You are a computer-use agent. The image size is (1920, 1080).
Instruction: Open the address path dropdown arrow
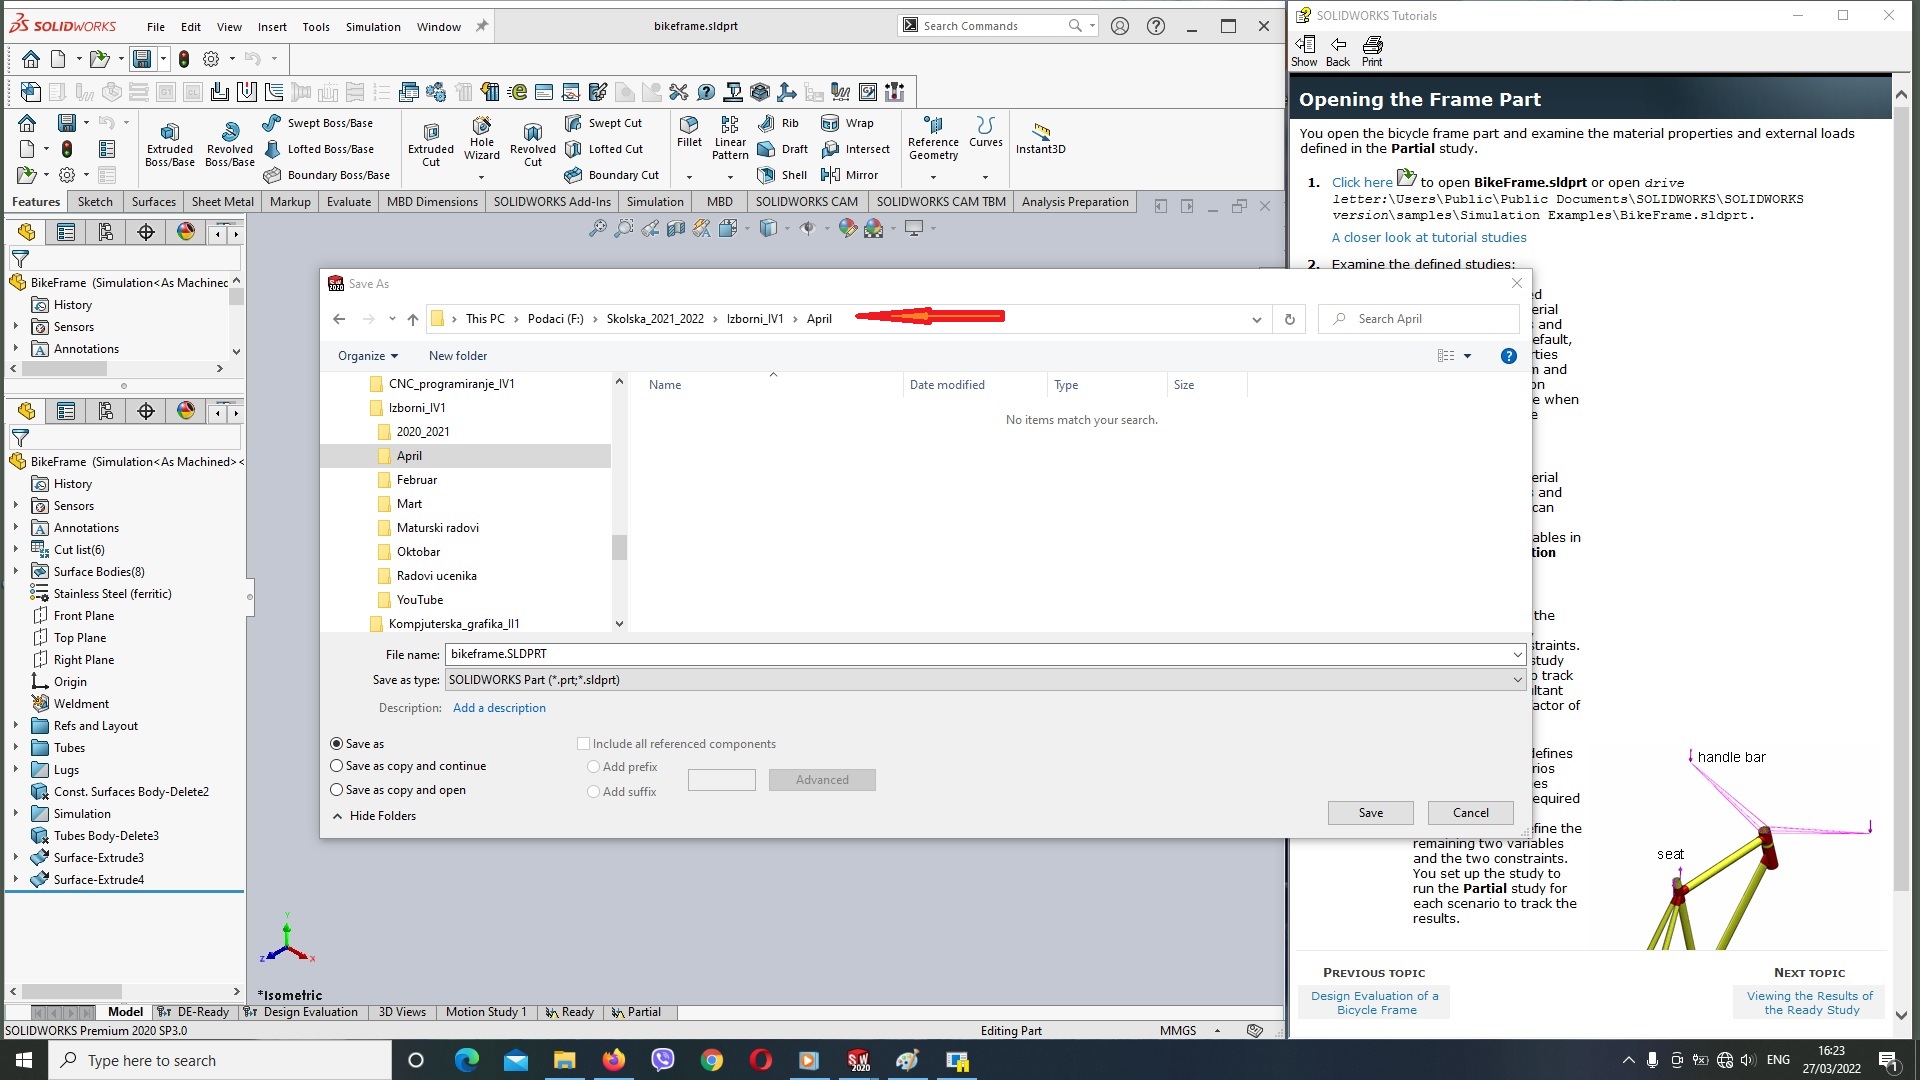pyautogui.click(x=1256, y=319)
